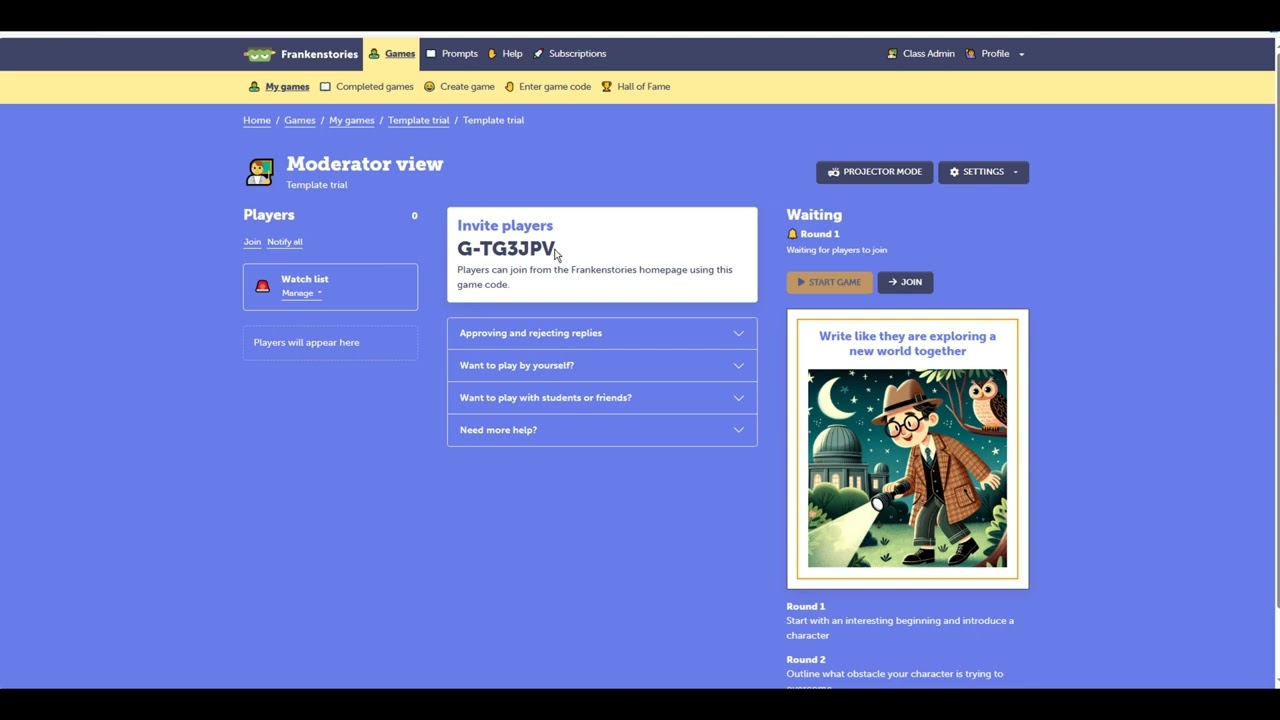The image size is (1280, 720).
Task: Click the Join link under Players
Action: tap(252, 242)
